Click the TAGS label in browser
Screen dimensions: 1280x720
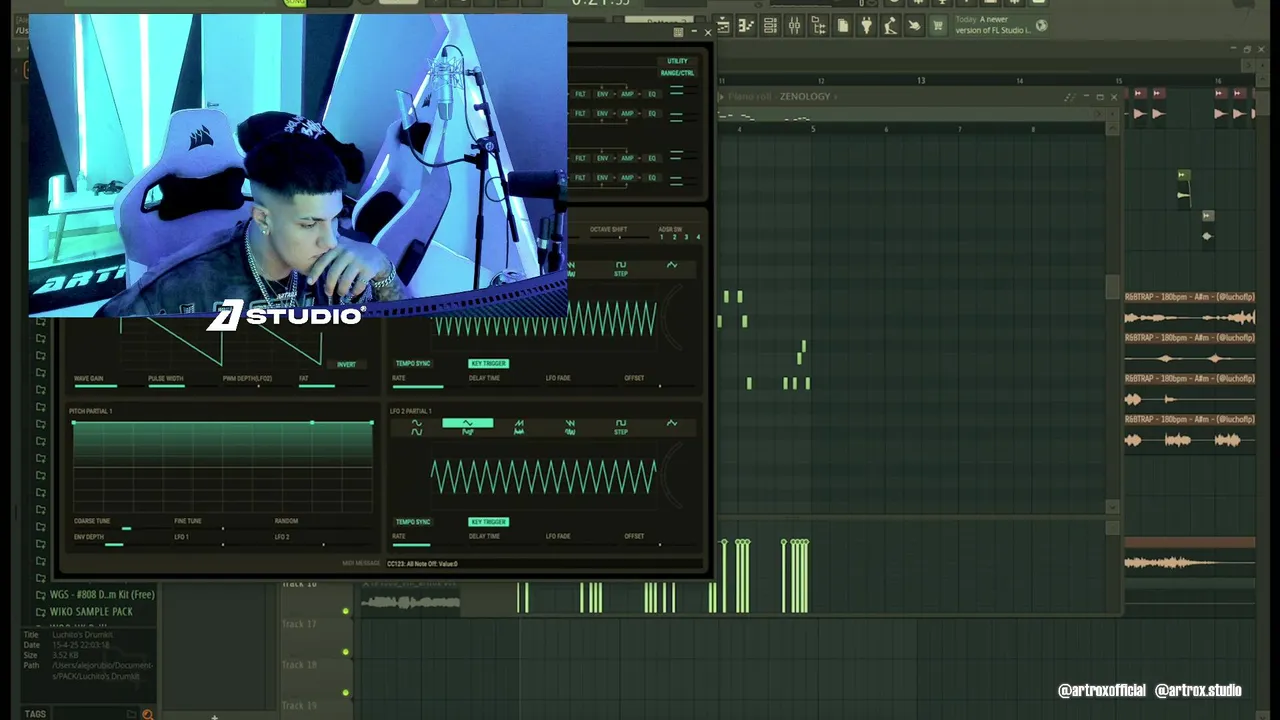35,714
